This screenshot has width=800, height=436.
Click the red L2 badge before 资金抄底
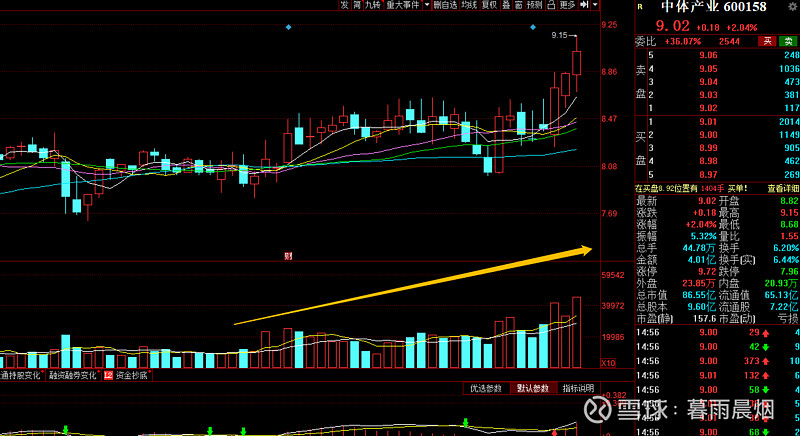[108, 376]
